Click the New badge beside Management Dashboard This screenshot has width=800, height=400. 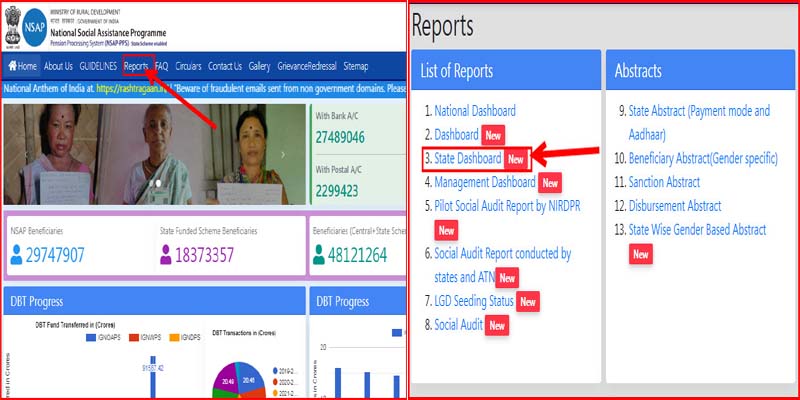[x=550, y=183]
